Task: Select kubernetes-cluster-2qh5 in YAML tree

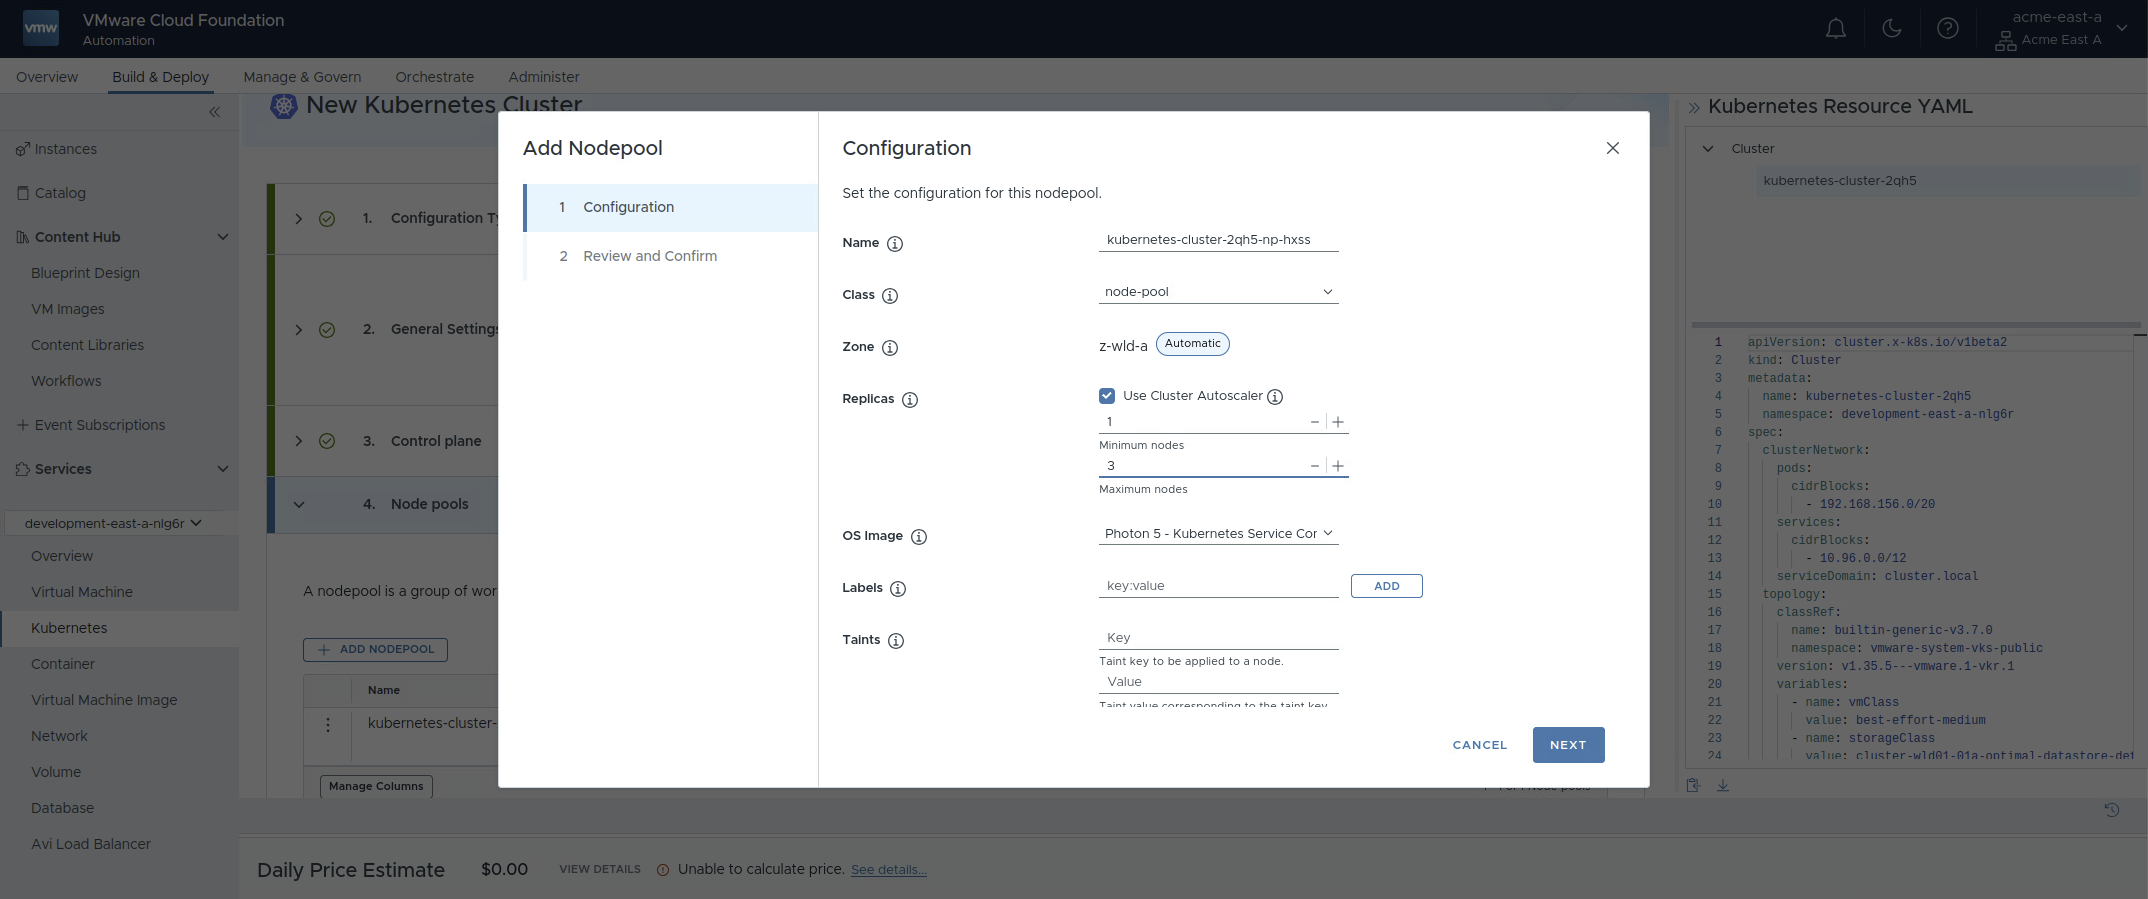Action: point(1840,181)
